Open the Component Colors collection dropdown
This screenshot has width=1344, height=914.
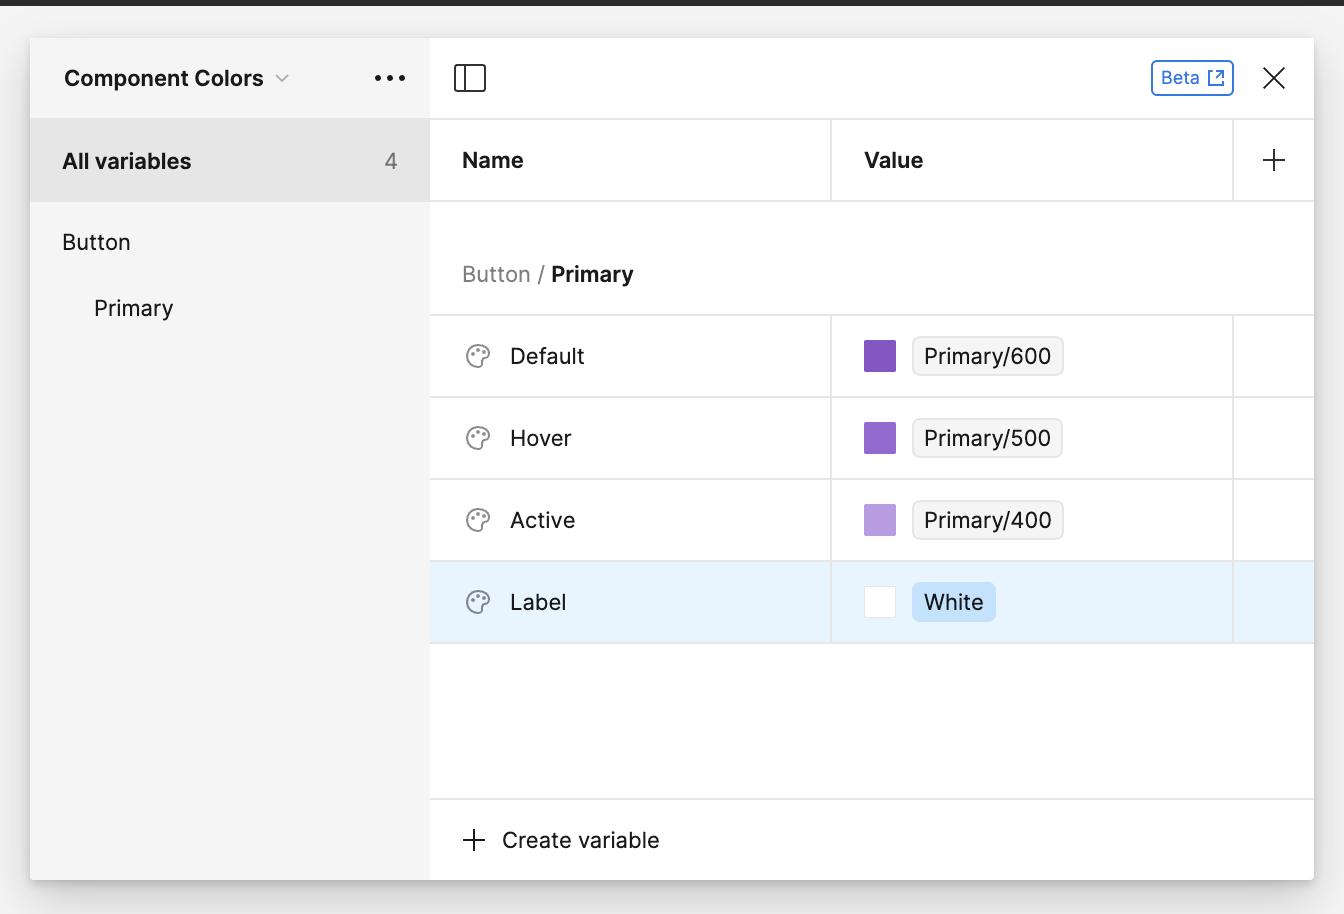[282, 78]
